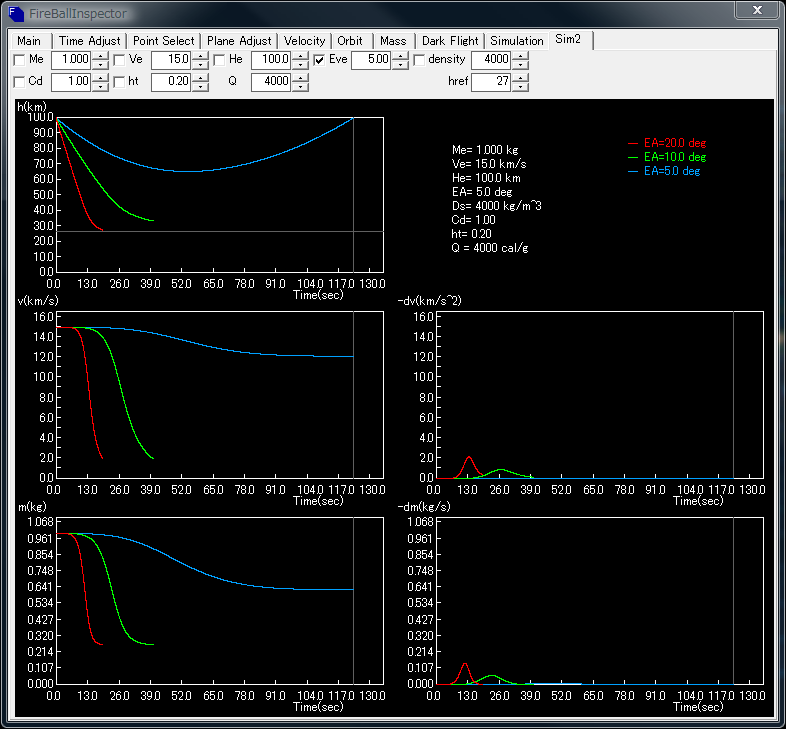Decrease the Q value with down arrow

300,87
